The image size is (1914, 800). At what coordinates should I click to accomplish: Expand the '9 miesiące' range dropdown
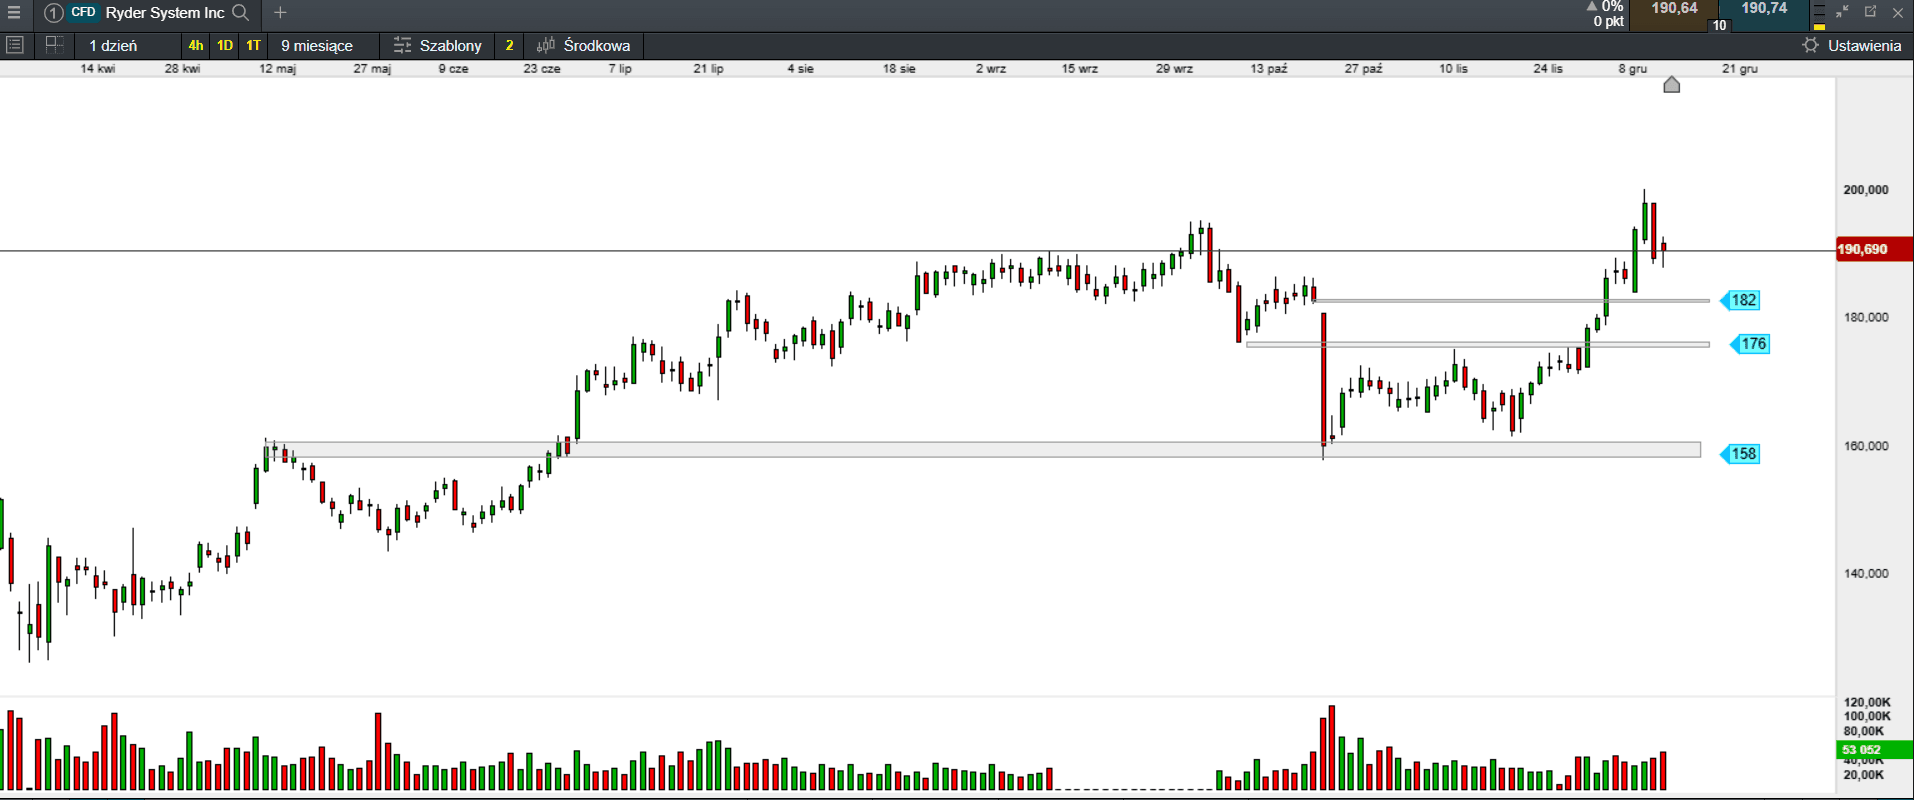(x=317, y=45)
